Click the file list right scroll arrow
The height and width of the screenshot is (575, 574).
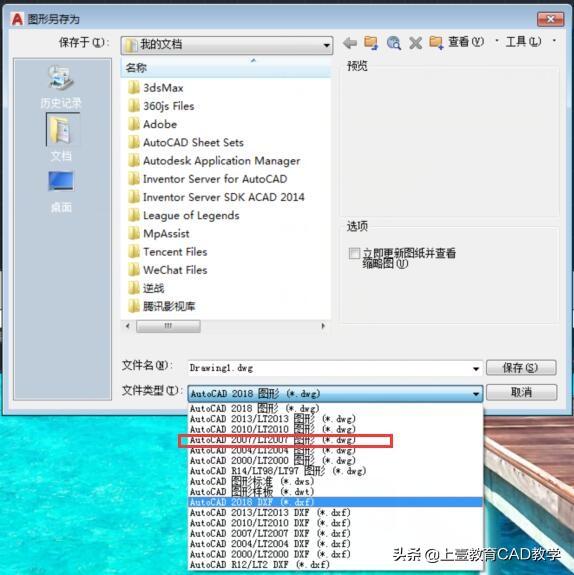point(323,326)
